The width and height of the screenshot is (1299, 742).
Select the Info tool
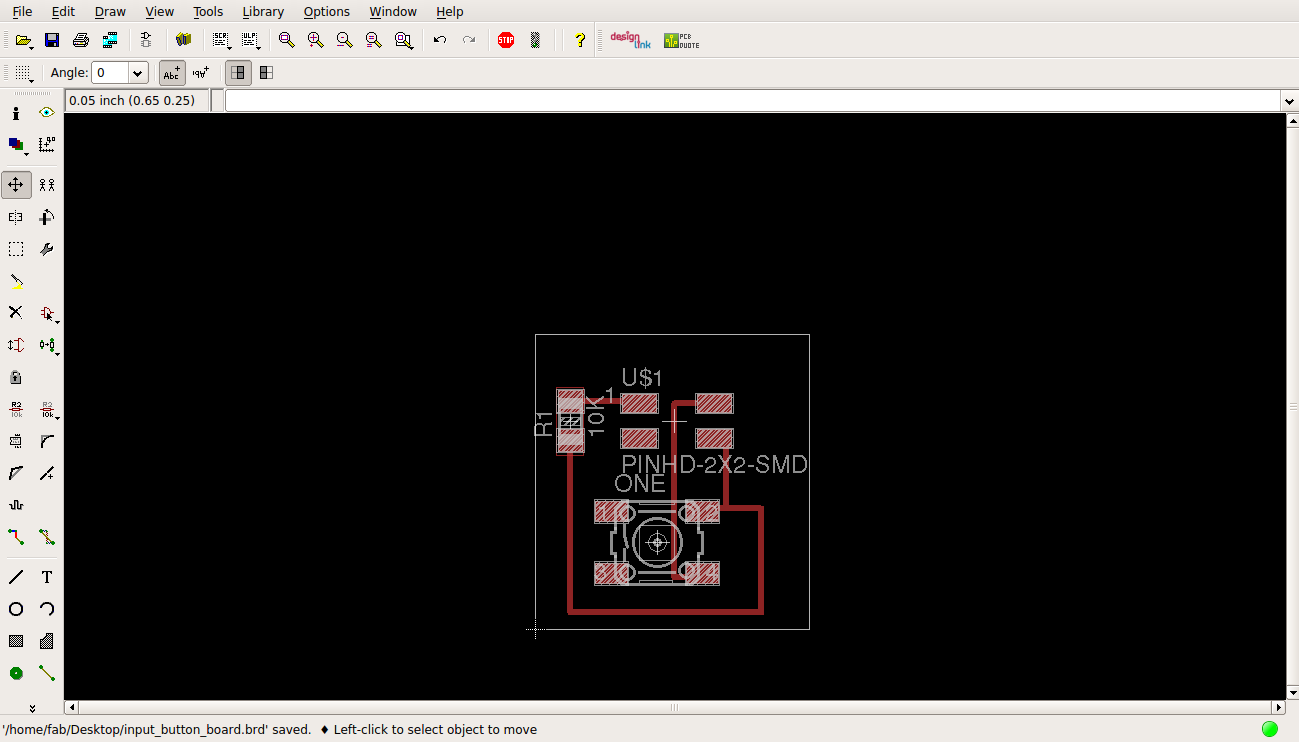[x=16, y=113]
